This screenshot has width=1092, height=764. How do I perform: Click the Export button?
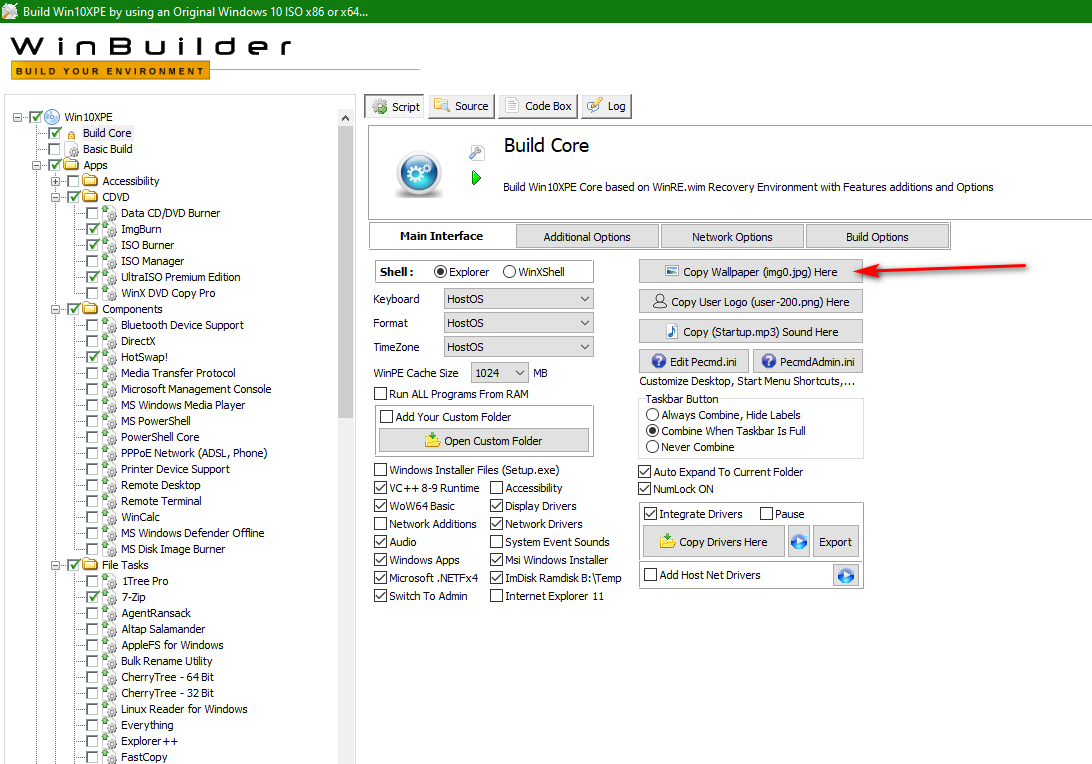point(835,542)
